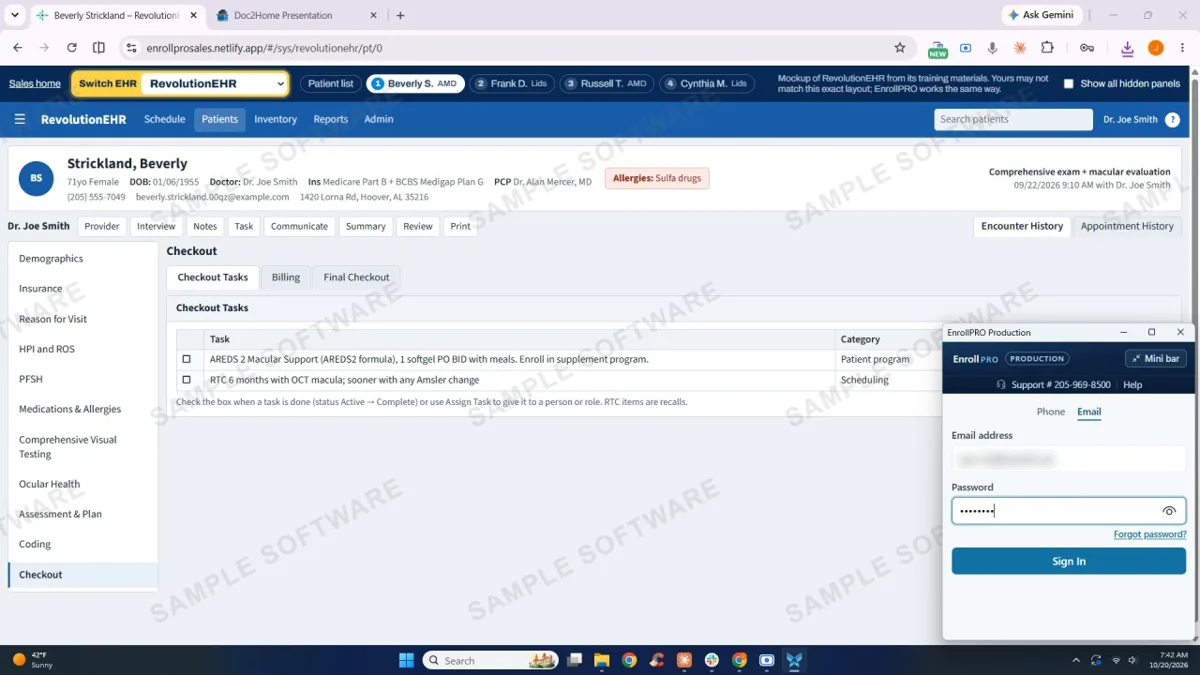Click the Windows taskbar Search box
The height and width of the screenshot is (675, 1200).
(x=490, y=660)
